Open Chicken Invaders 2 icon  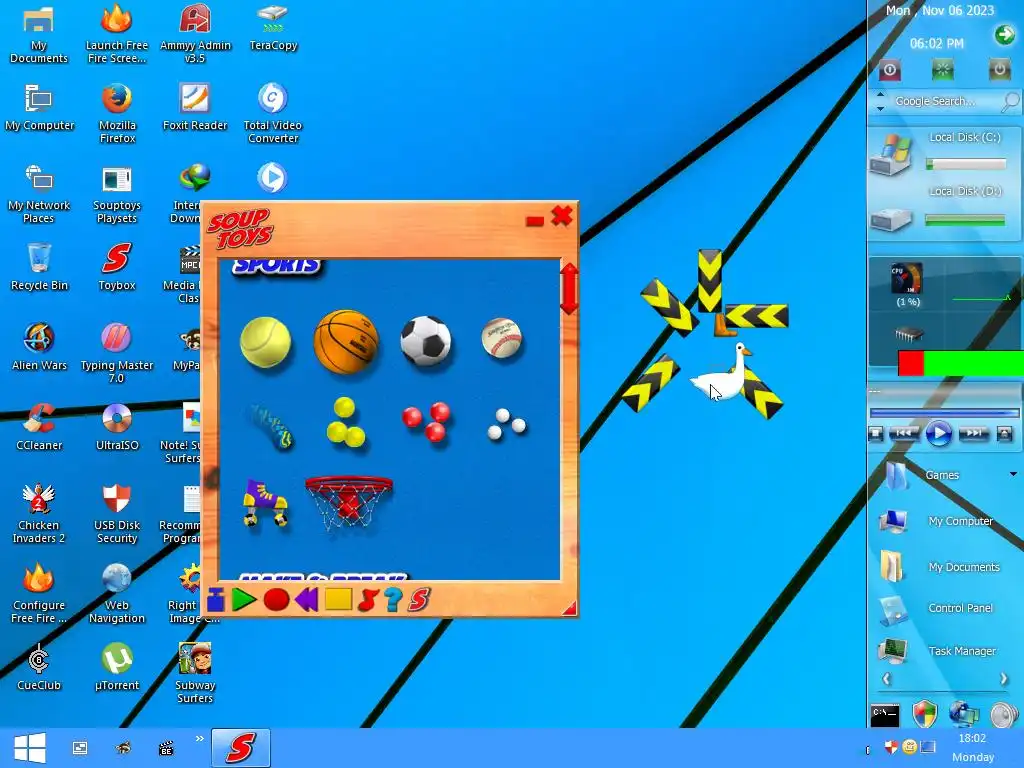tap(39, 514)
